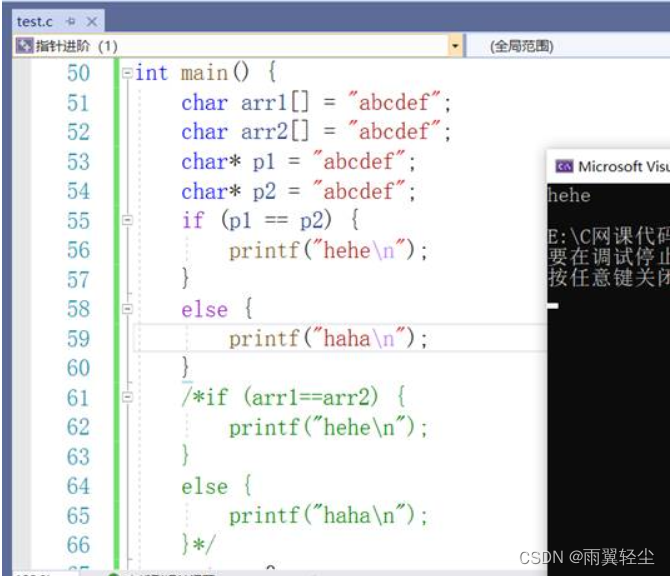Collapse the comment block at line 61

coord(127,397)
